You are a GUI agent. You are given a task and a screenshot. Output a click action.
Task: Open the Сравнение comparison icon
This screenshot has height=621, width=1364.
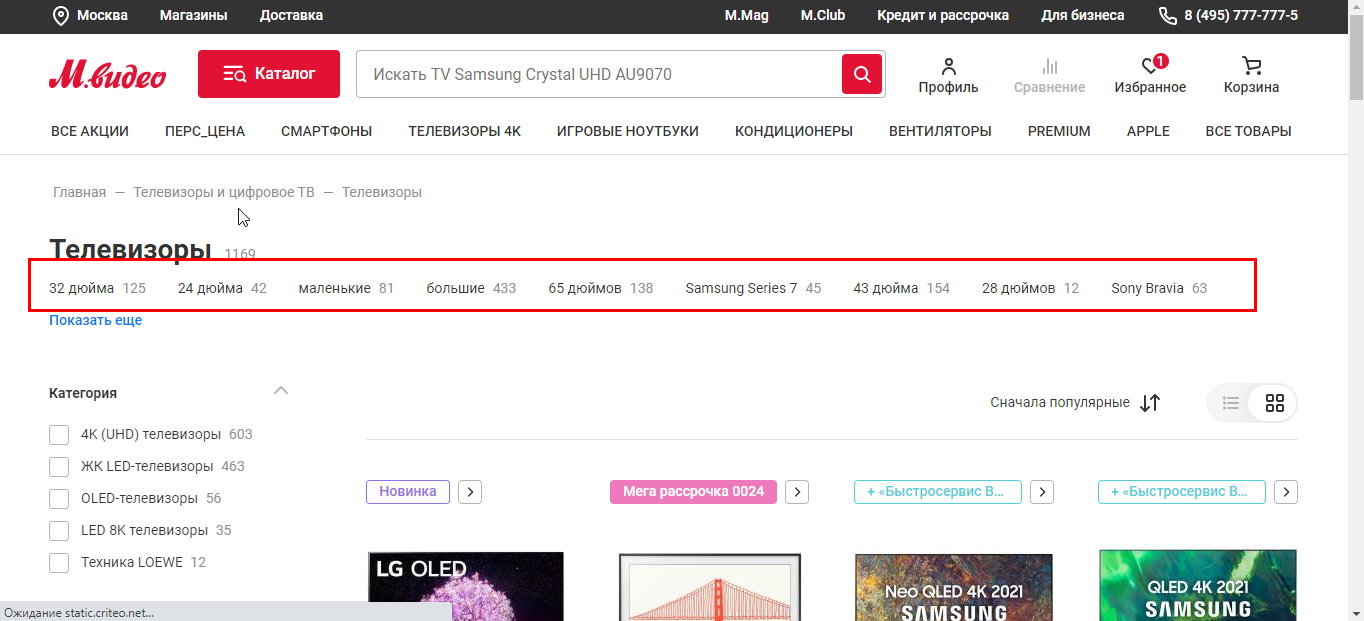pos(1049,76)
